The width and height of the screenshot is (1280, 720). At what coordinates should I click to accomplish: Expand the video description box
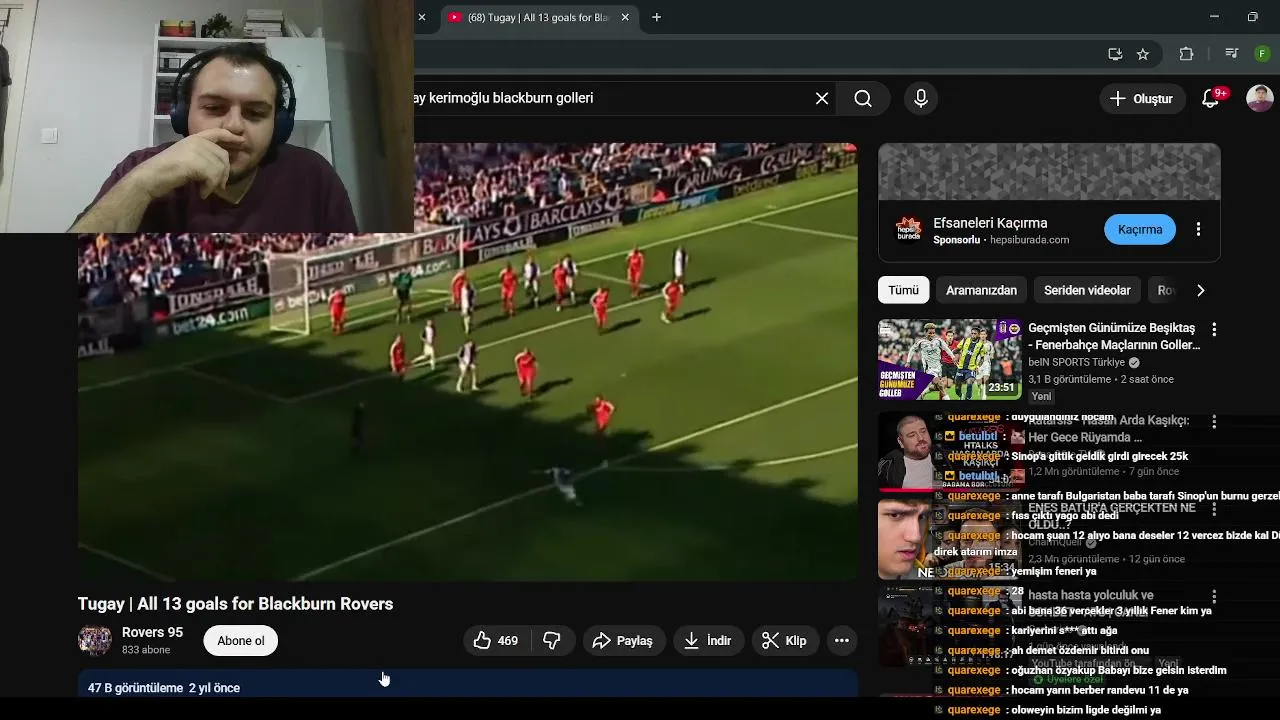coord(467,683)
